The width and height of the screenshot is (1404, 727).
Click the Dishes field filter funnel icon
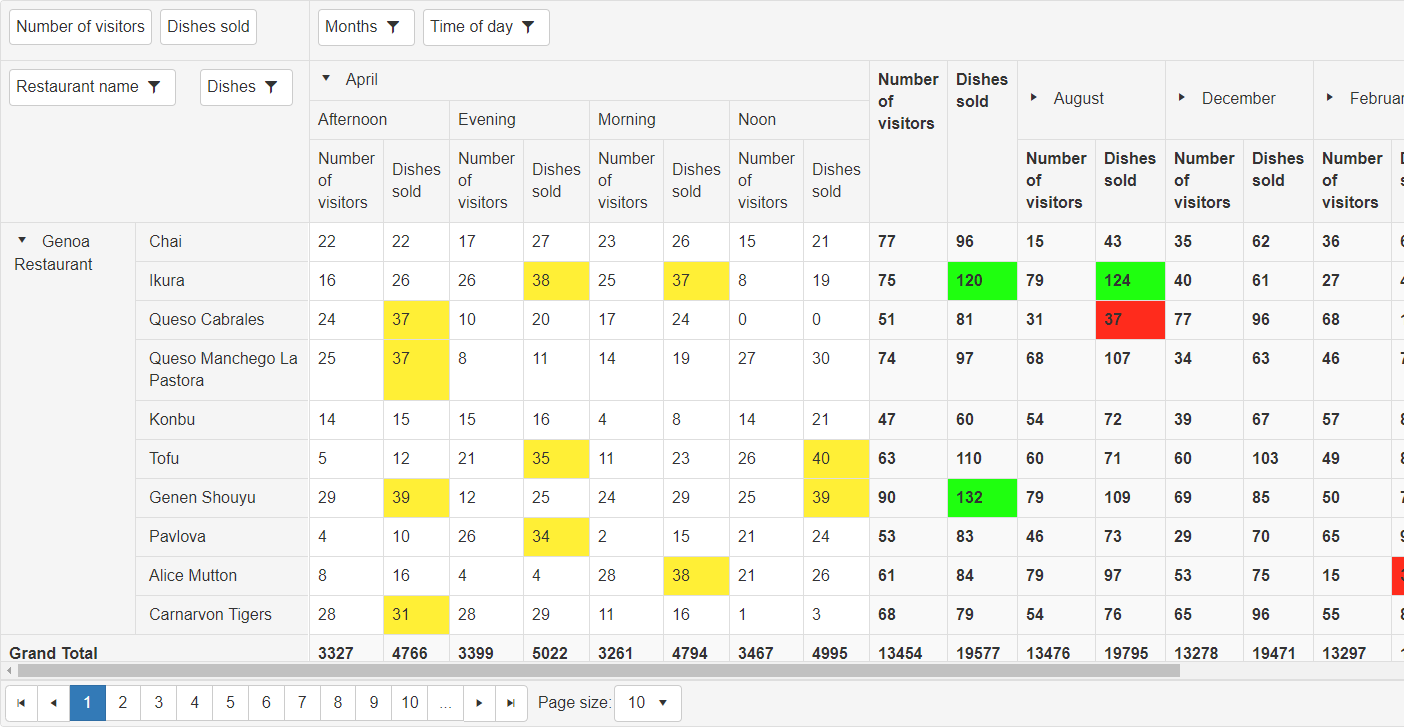point(271,87)
